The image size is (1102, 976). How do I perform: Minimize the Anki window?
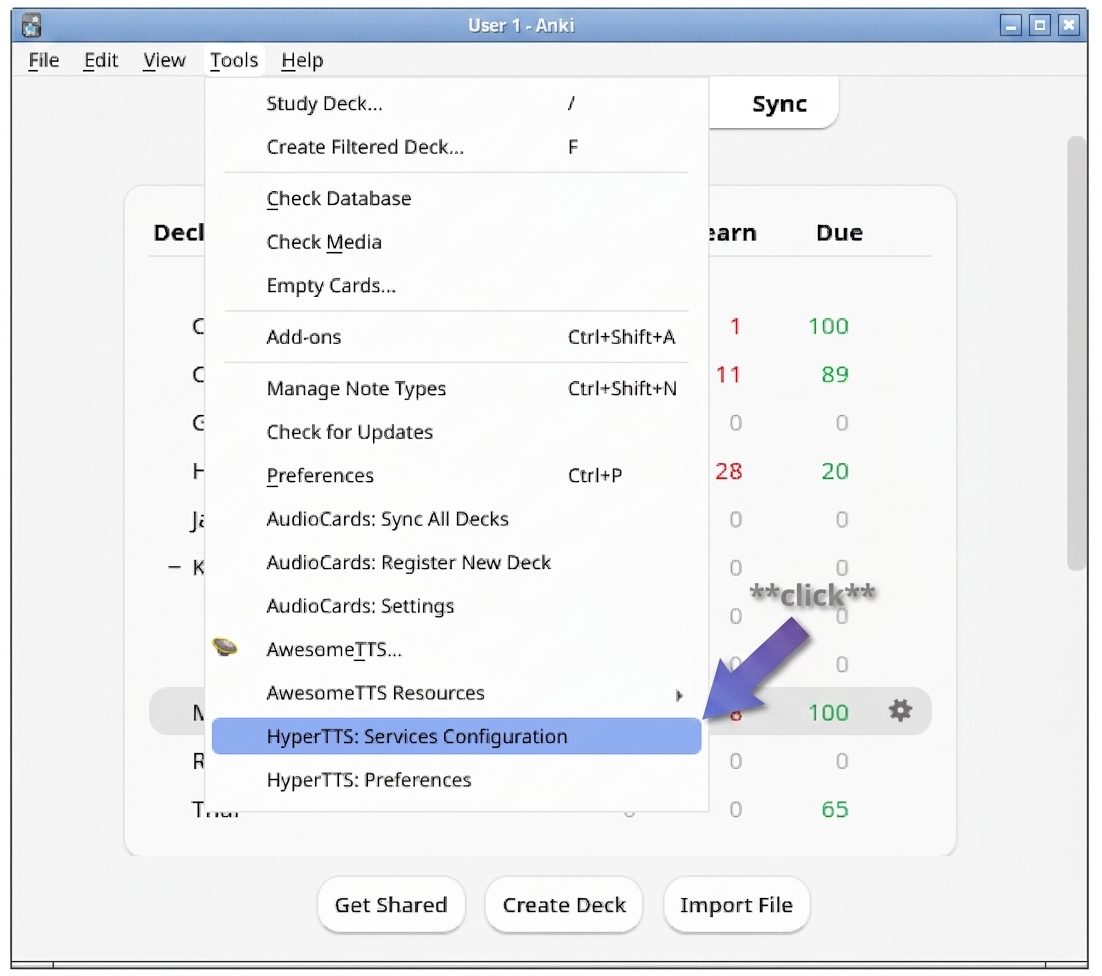[x=1011, y=26]
